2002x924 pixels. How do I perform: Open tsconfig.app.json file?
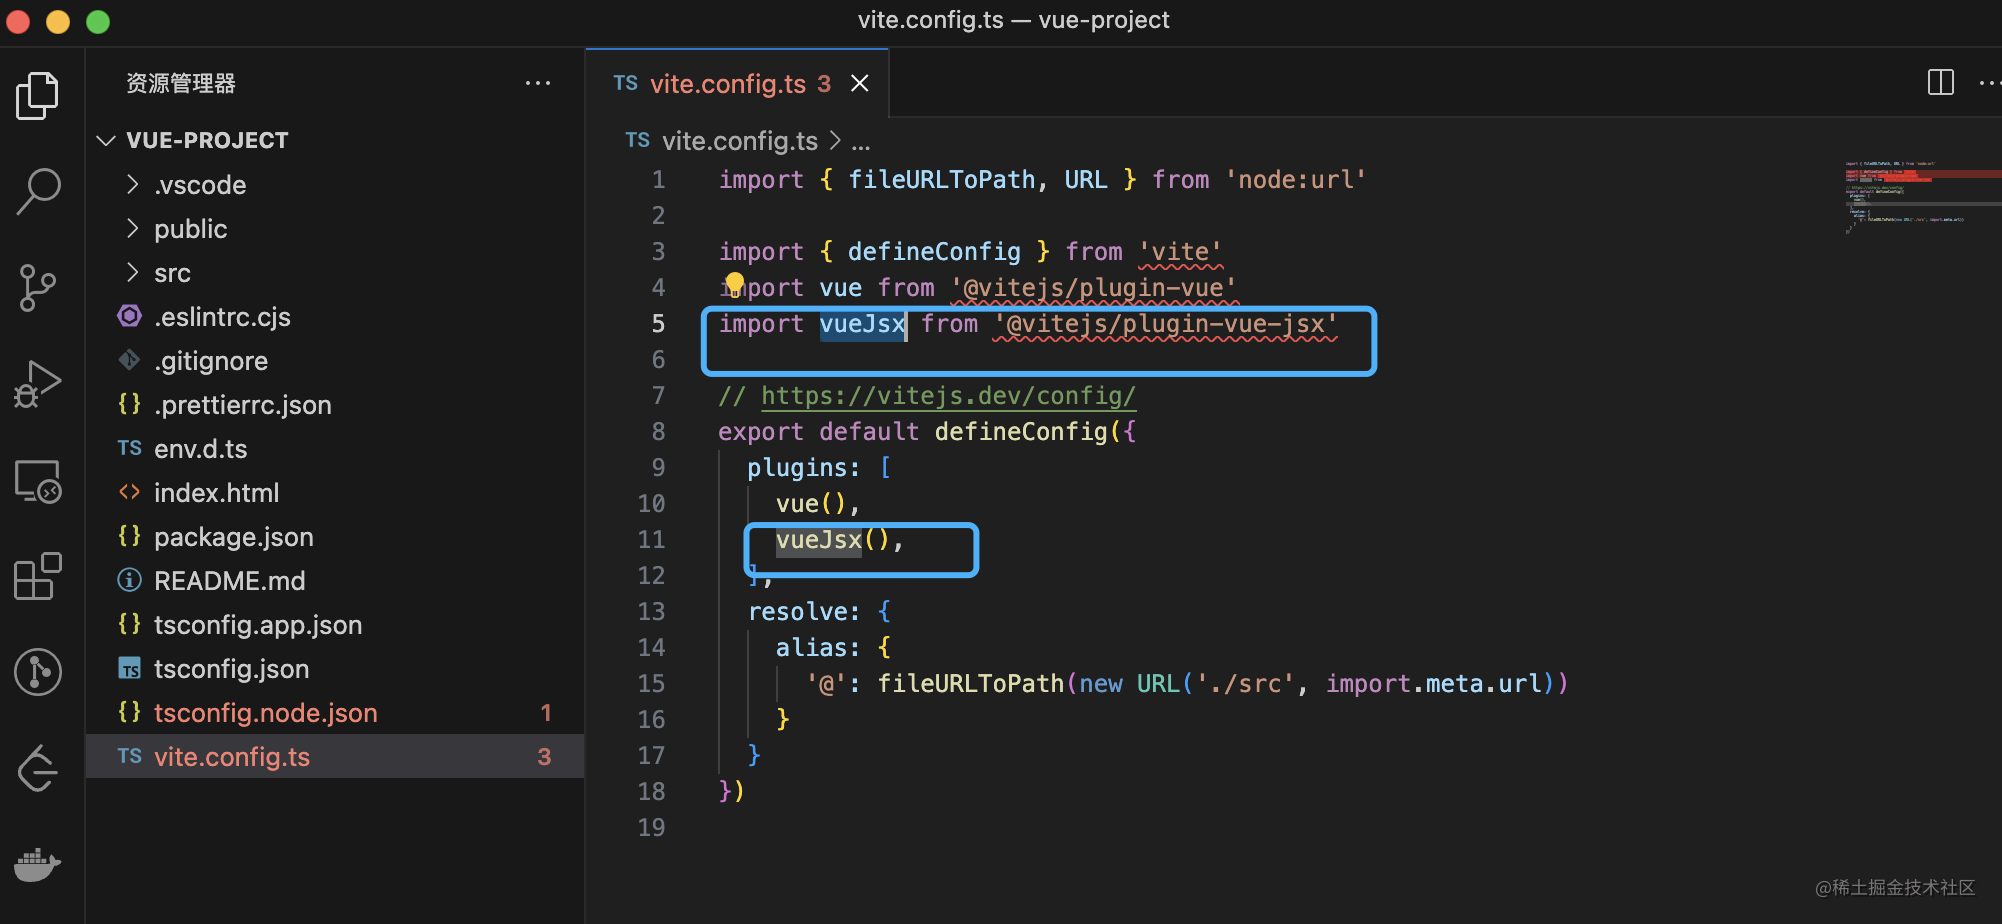tap(258, 625)
